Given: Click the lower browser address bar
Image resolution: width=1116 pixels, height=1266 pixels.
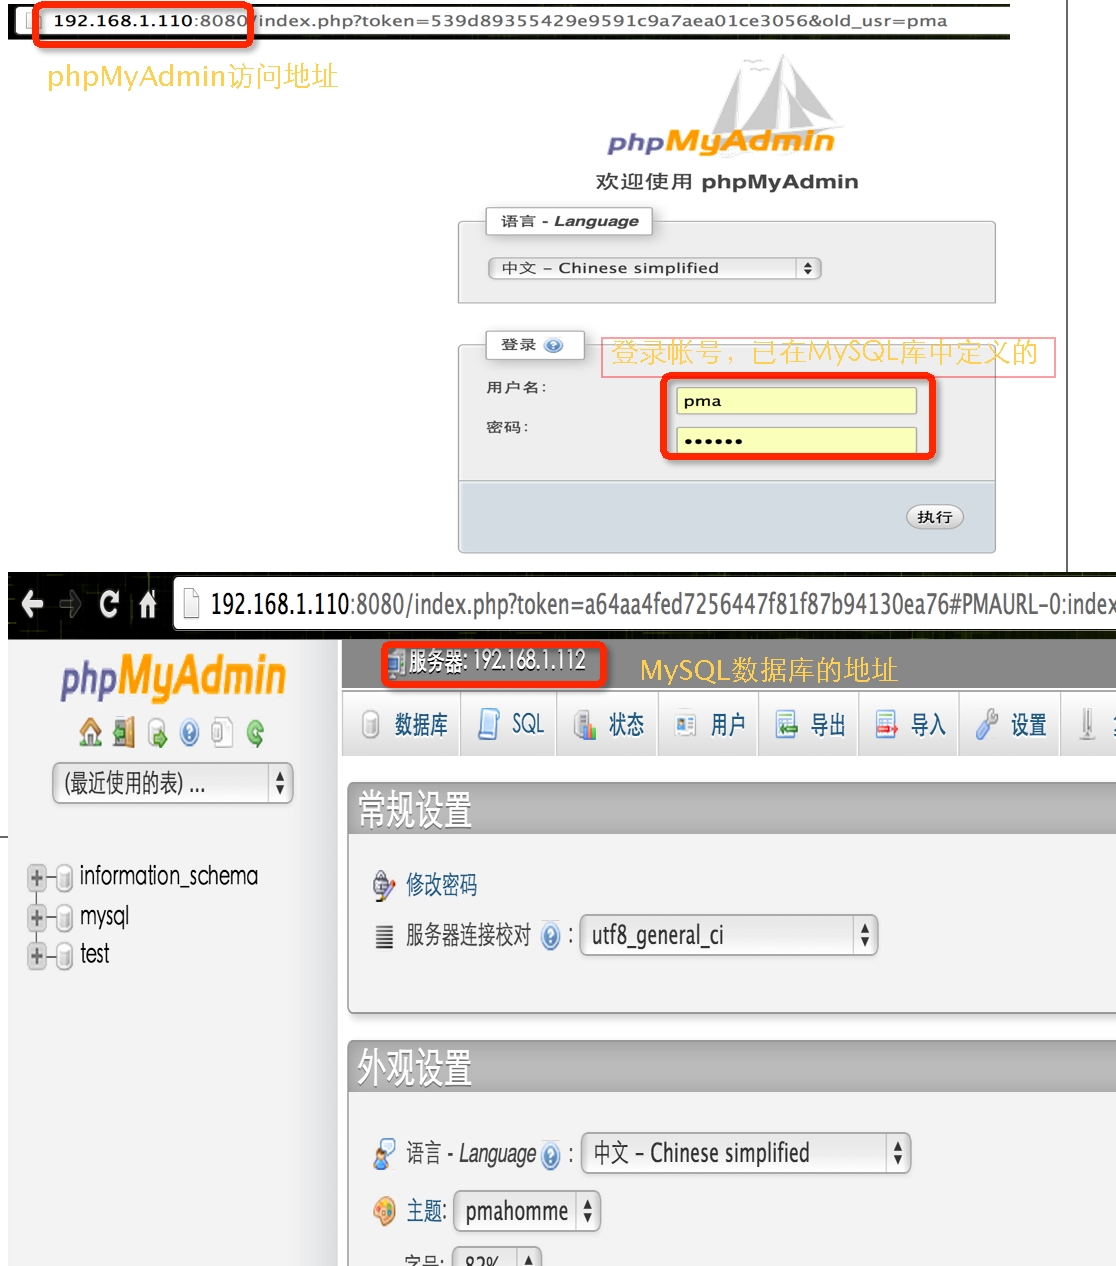Looking at the screenshot, I should point(646,604).
